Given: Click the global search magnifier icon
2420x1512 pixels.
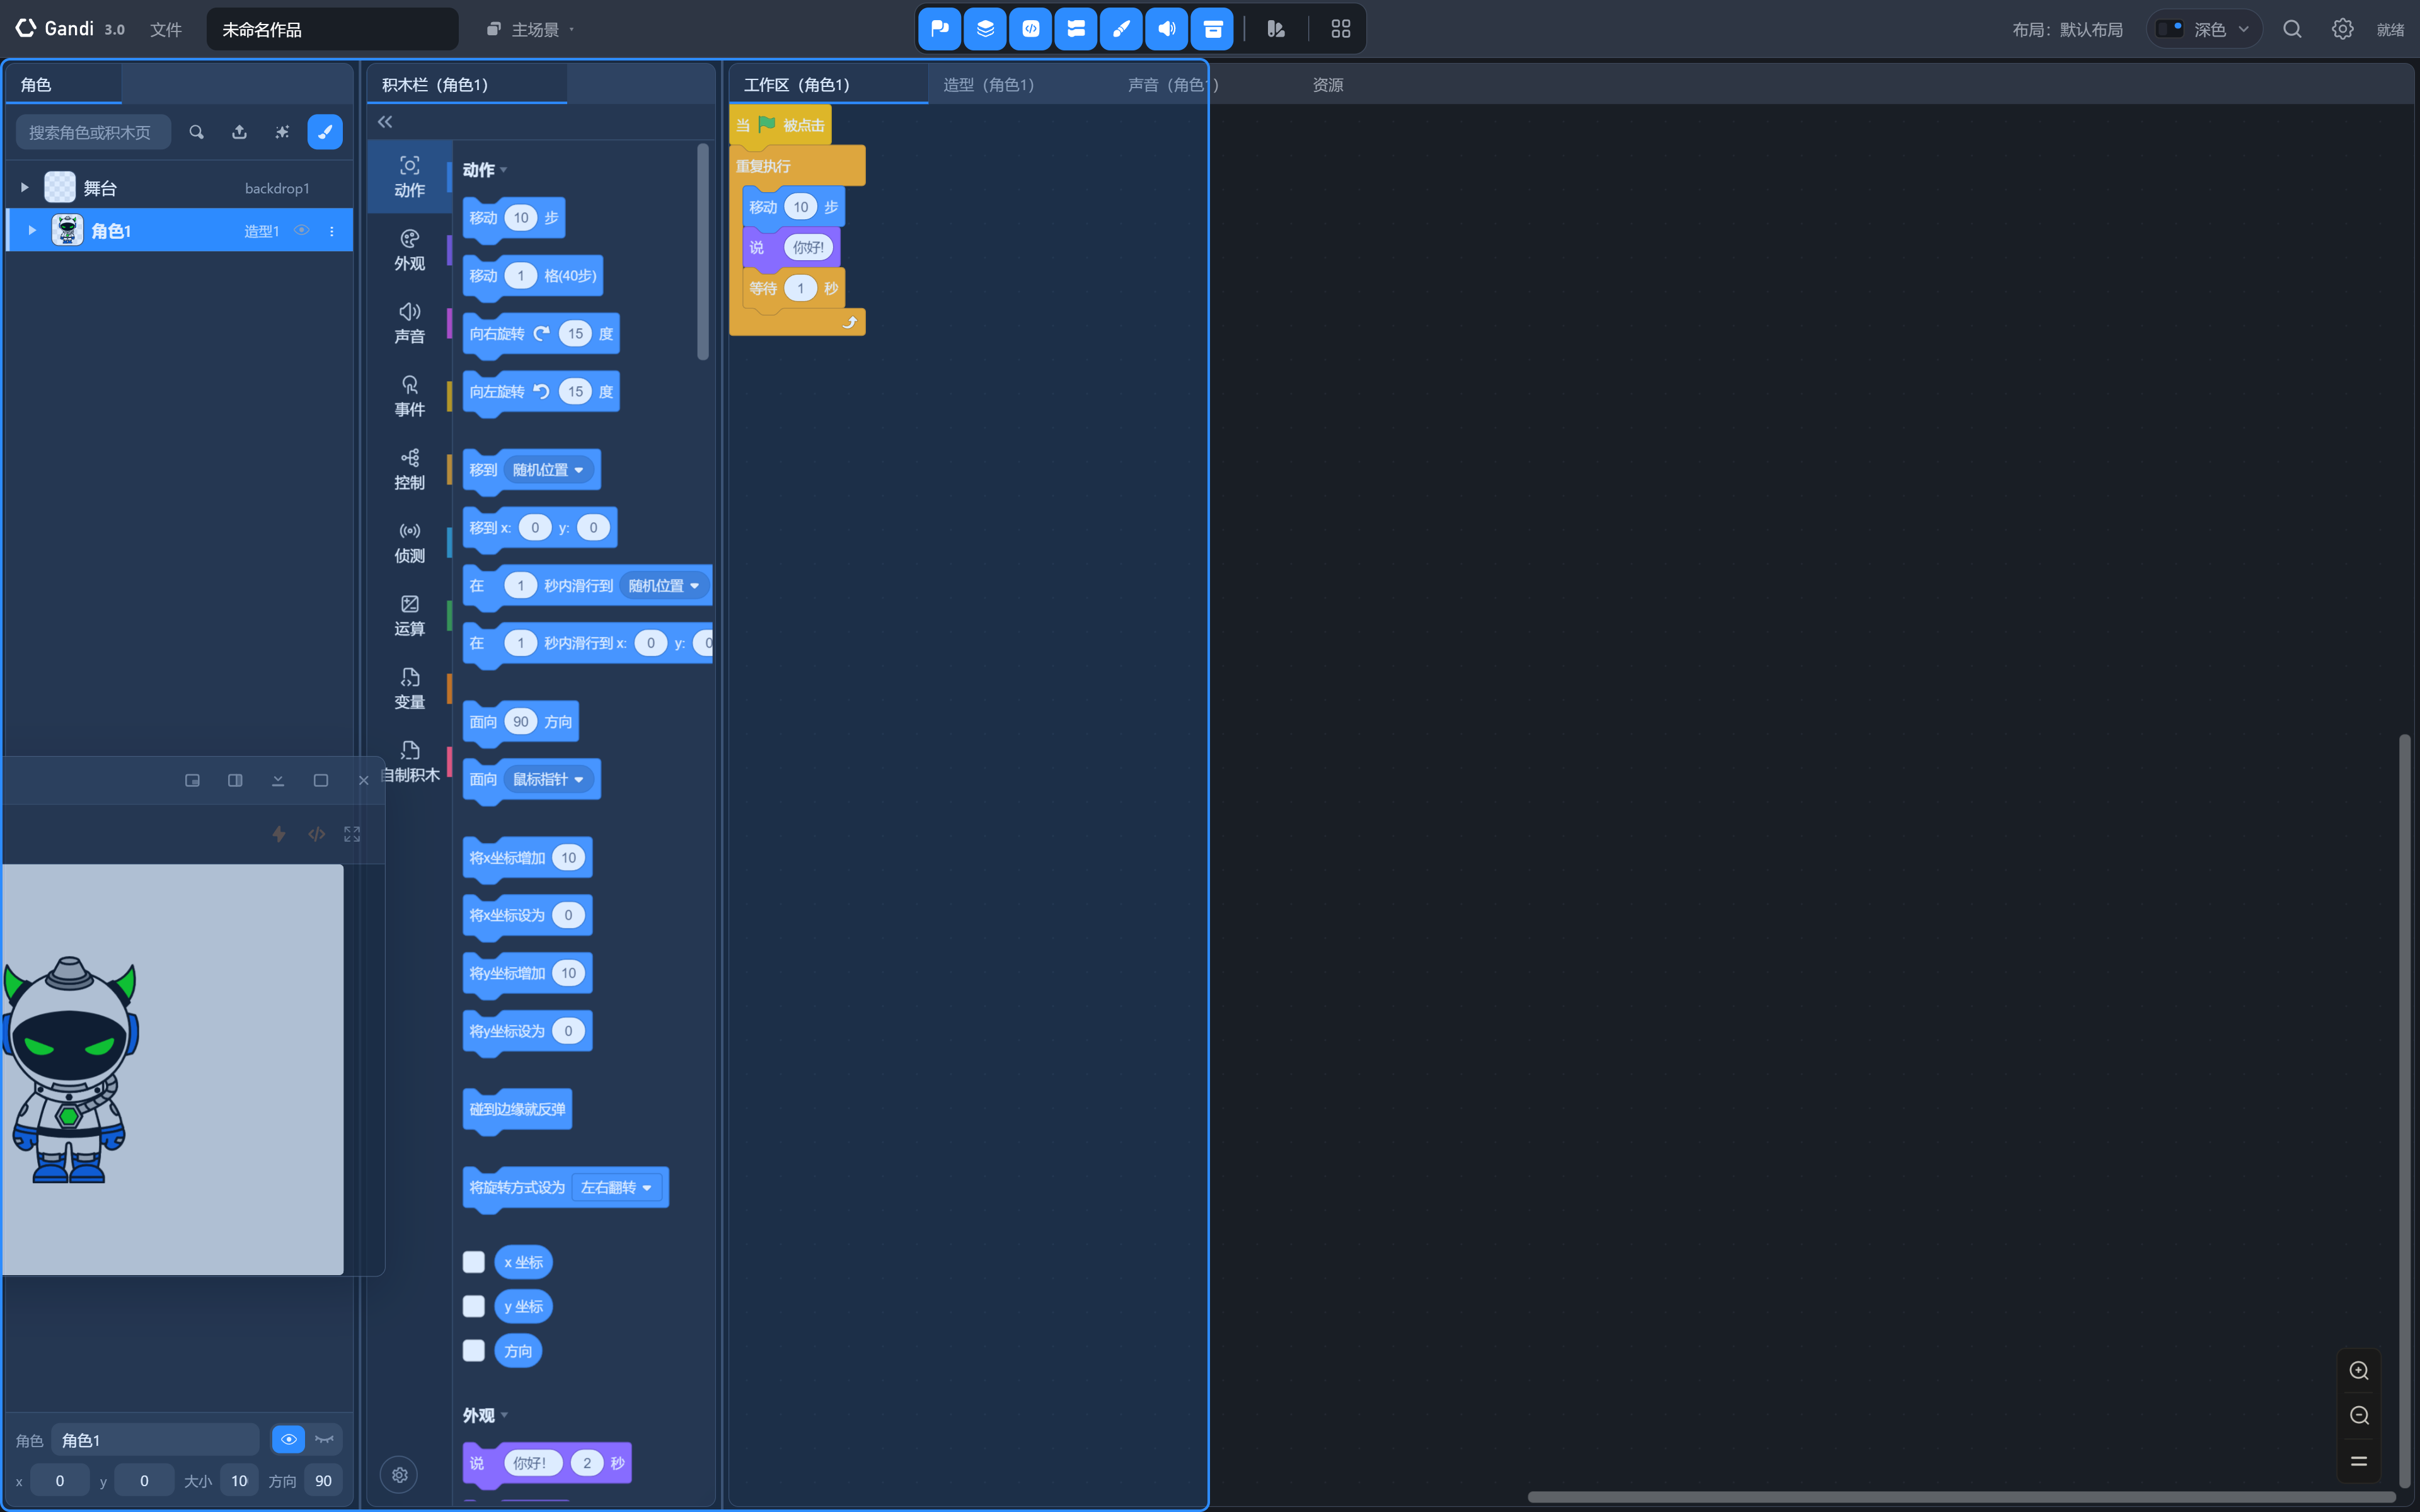Looking at the screenshot, I should (2293, 29).
